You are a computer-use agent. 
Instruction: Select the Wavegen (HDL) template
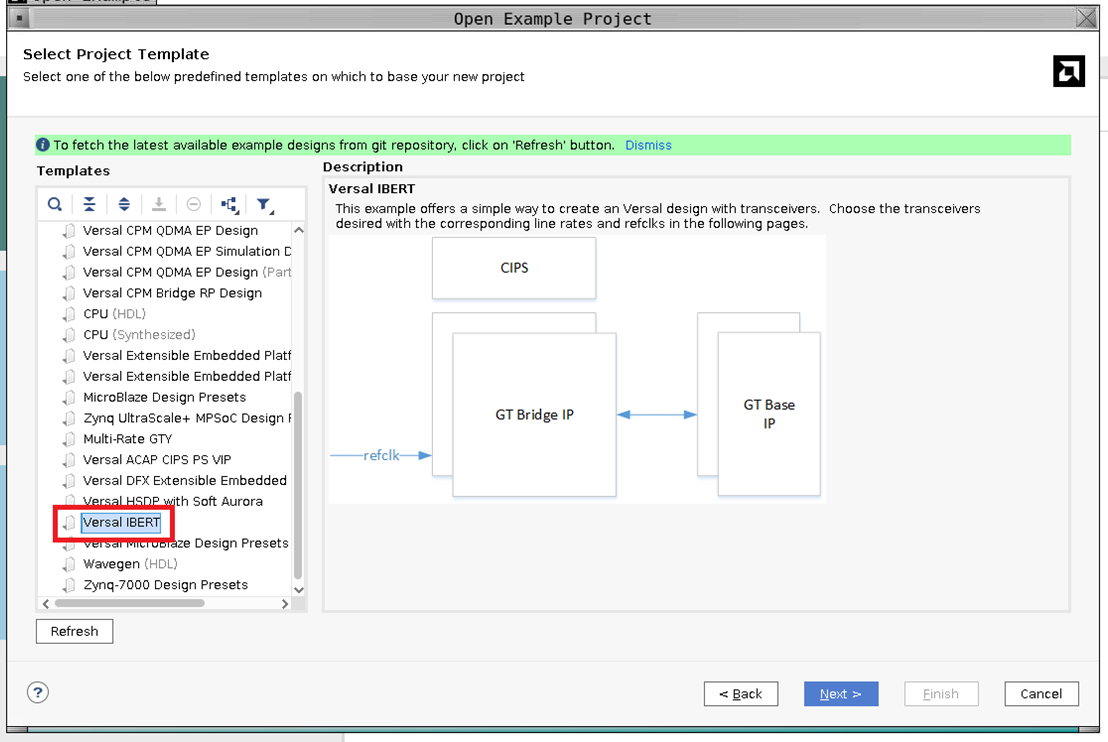click(130, 564)
